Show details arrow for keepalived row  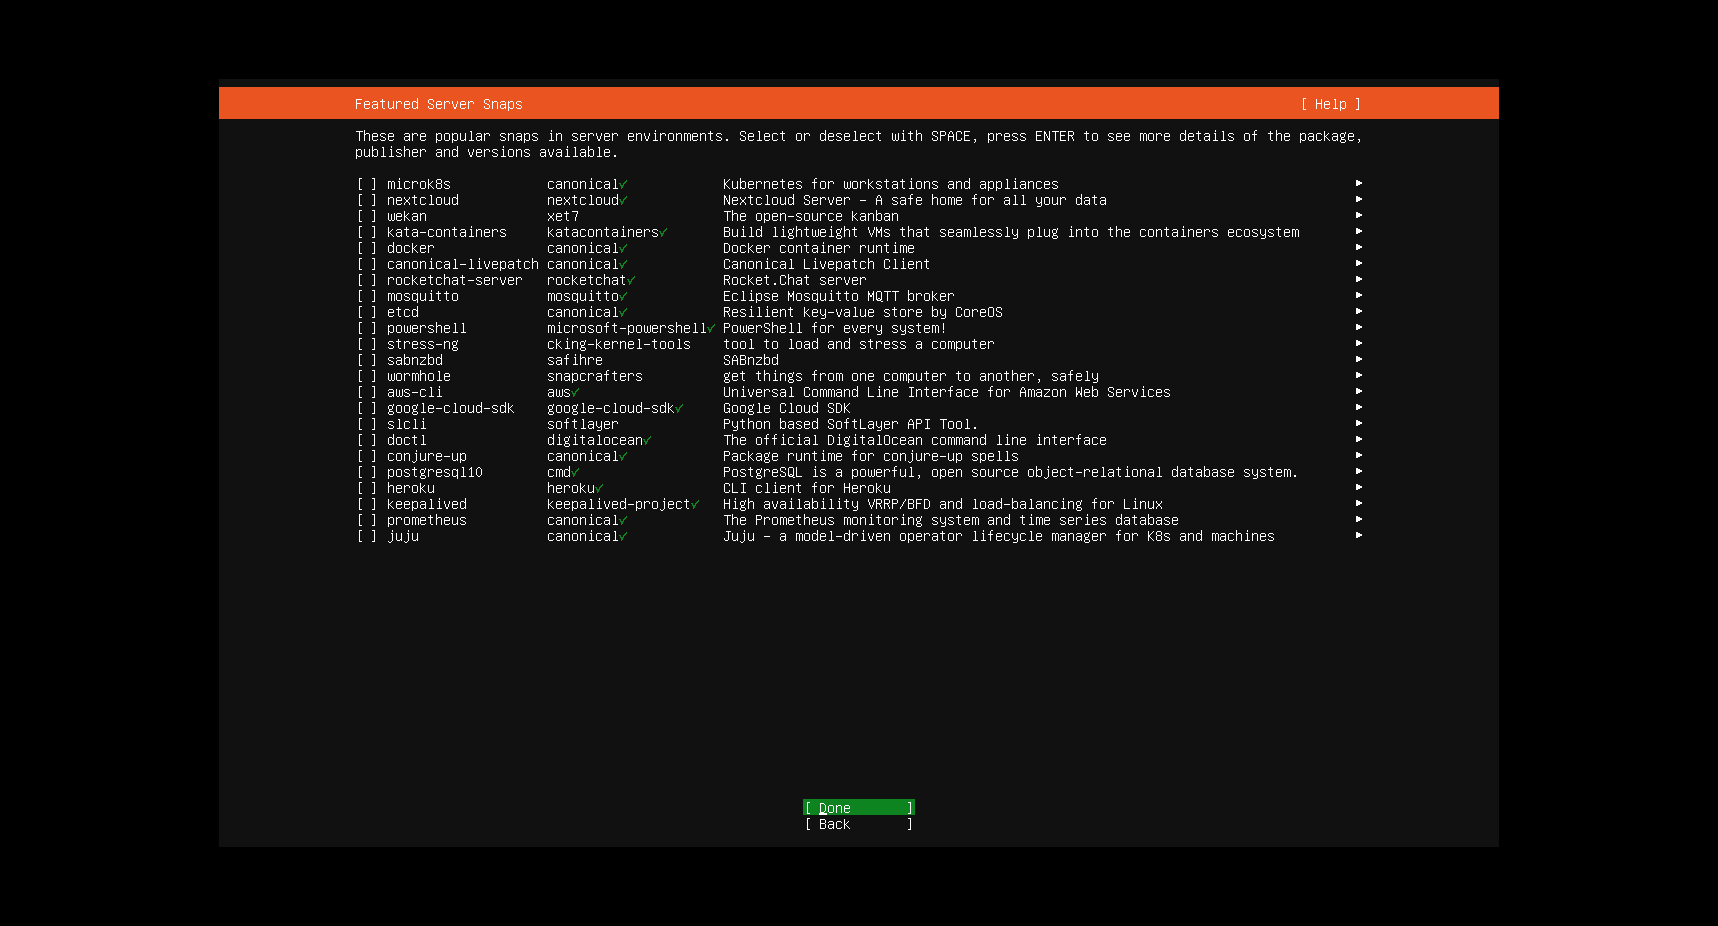coord(1359,503)
